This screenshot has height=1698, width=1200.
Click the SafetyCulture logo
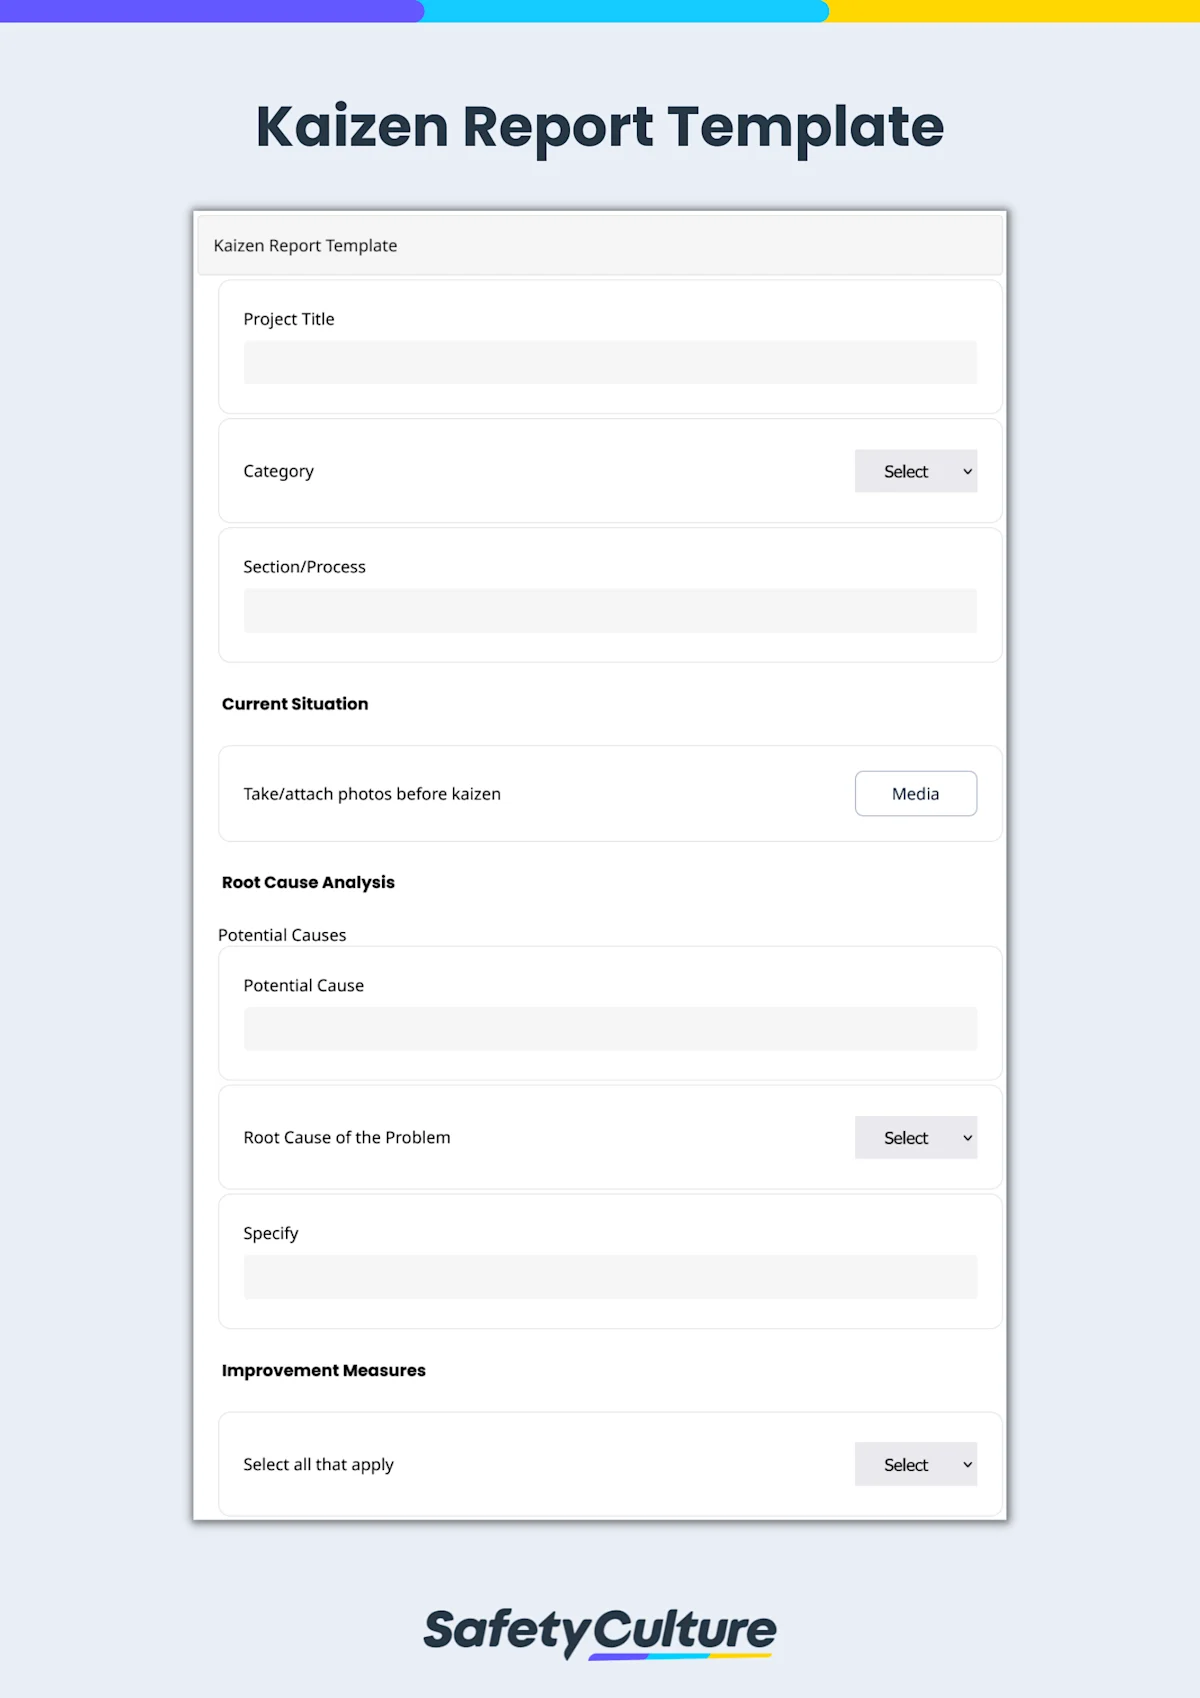click(599, 1631)
